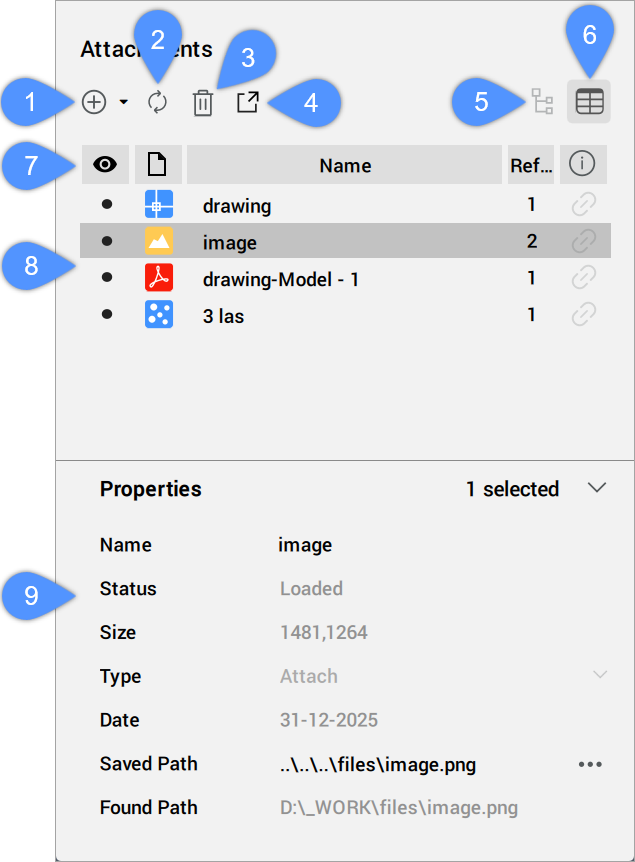Viewport: 635px width, 862px height.
Task: Open the dropdown arrow beside Attach button
Action: pyautogui.click(x=123, y=102)
